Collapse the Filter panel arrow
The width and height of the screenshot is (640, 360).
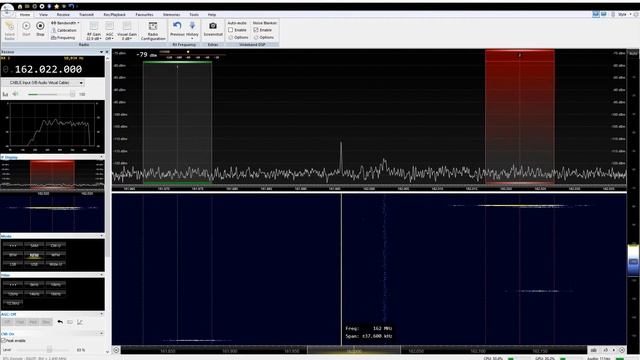click(x=102, y=275)
